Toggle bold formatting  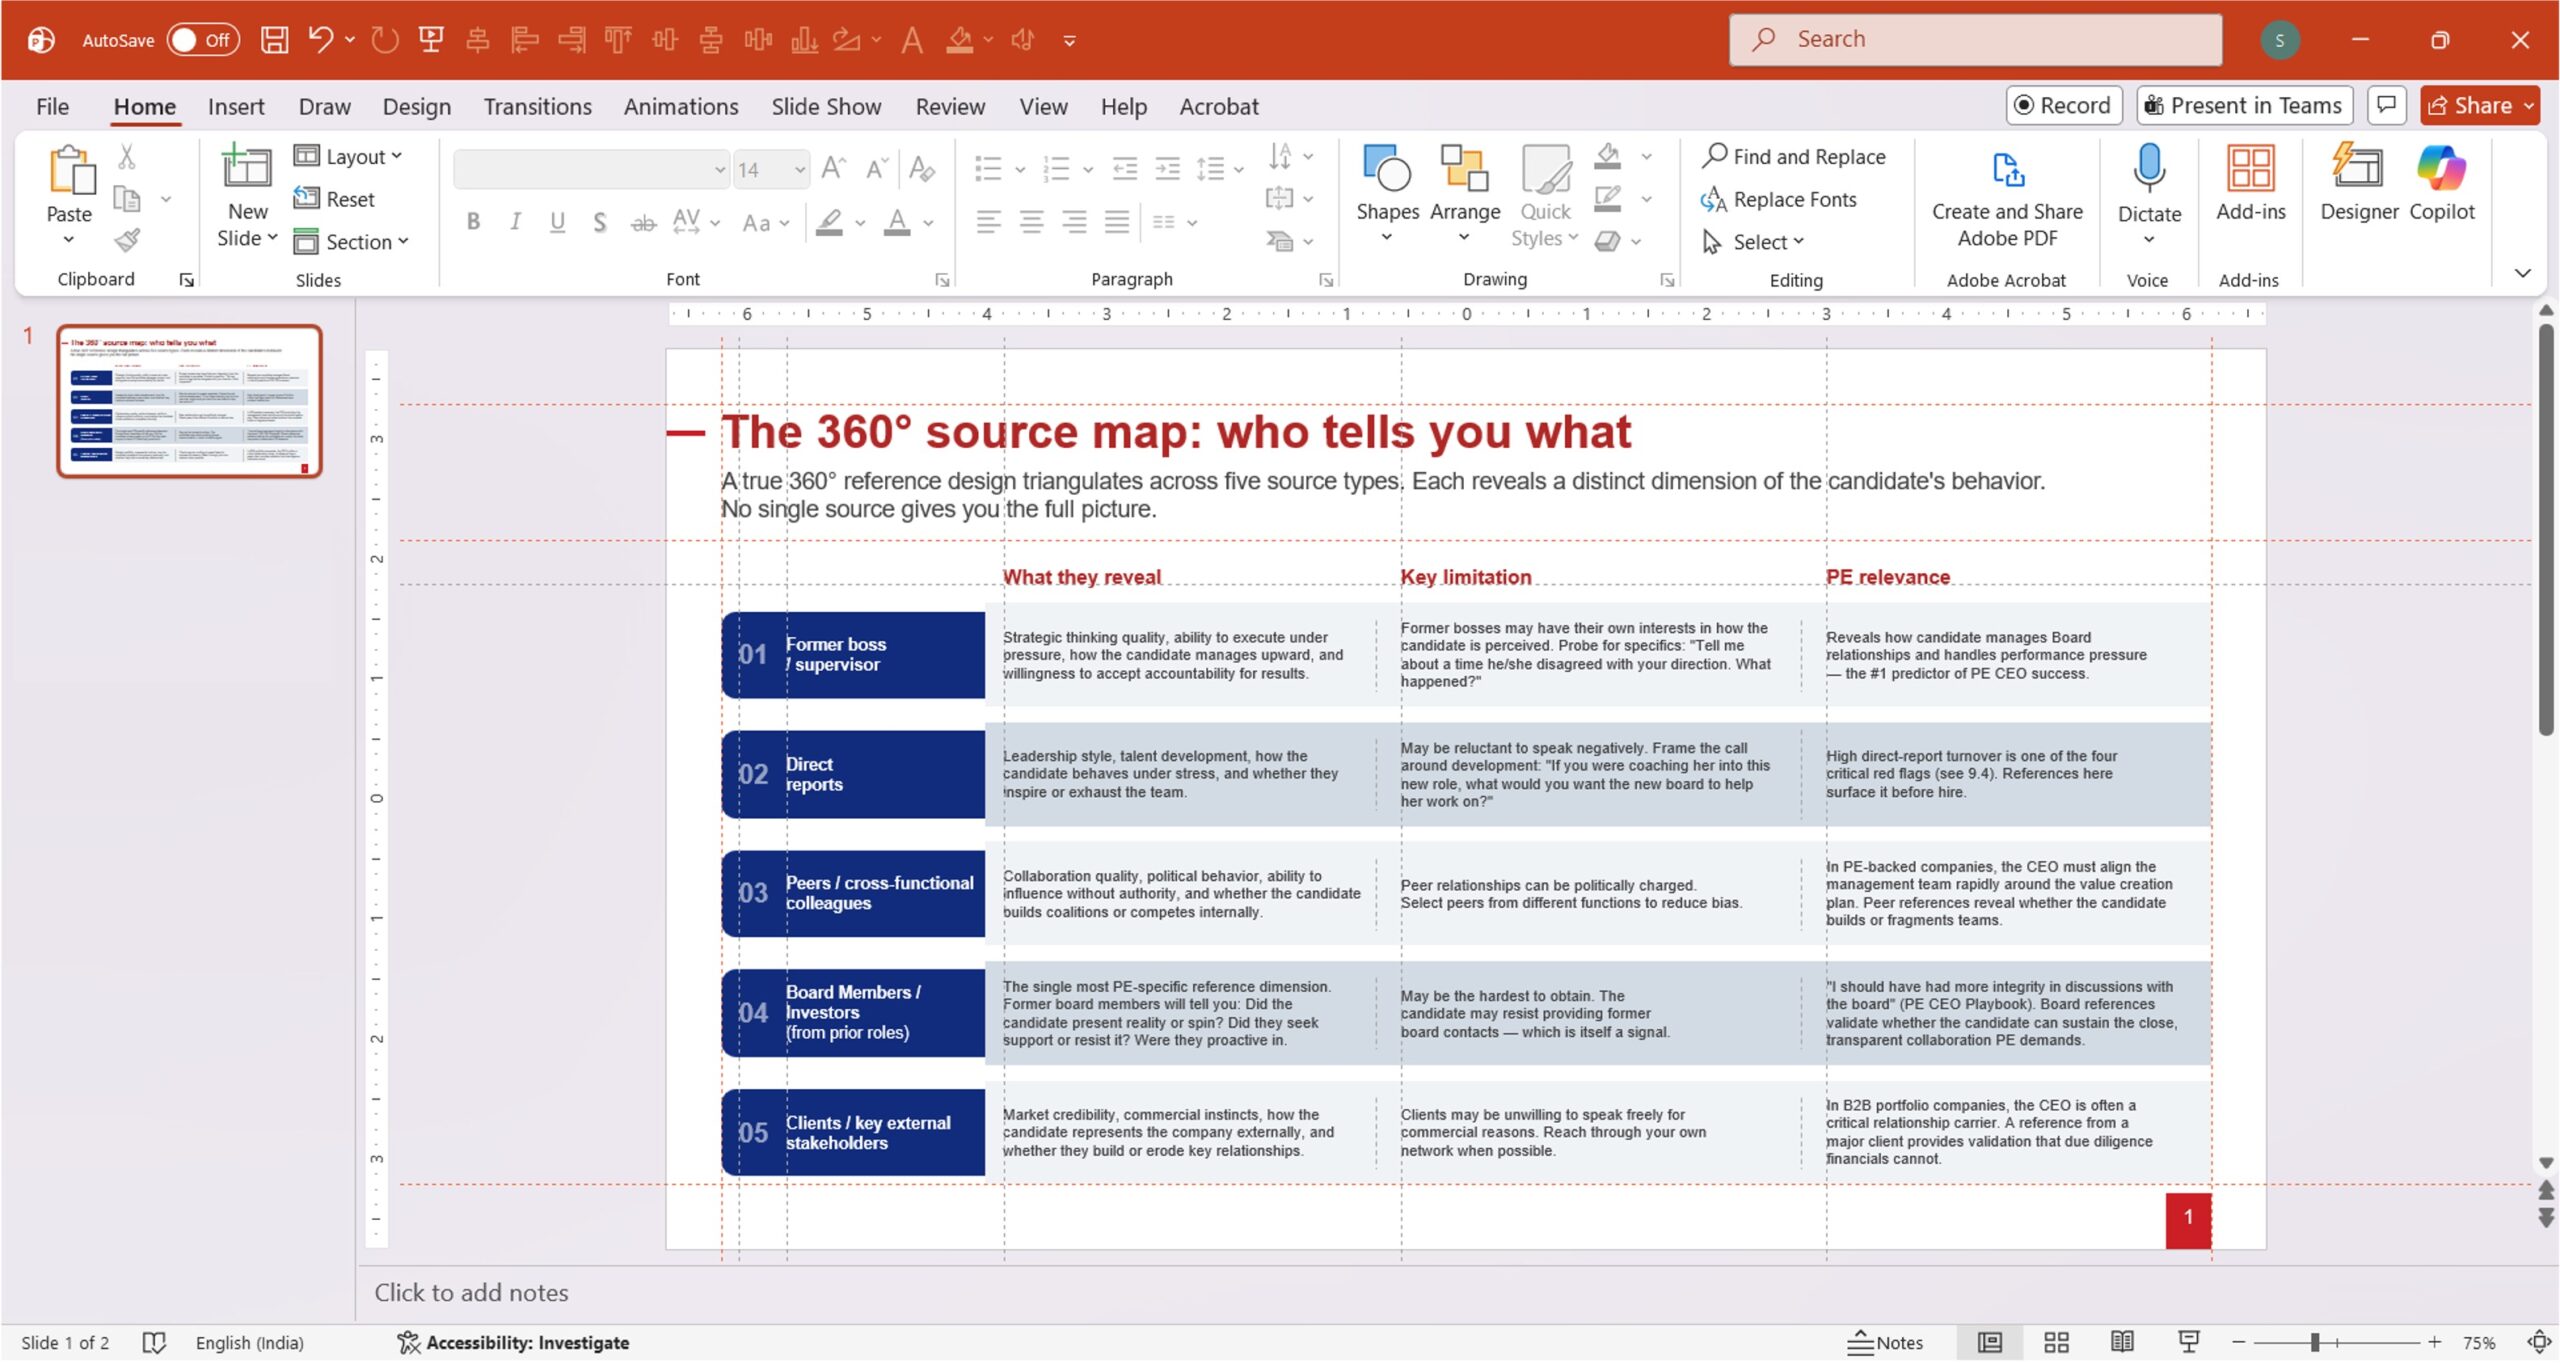(x=473, y=222)
